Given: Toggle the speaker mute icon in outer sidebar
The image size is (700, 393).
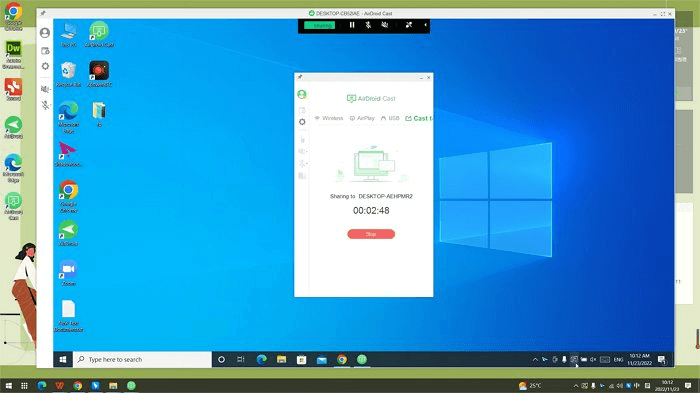Looking at the screenshot, I should 45,89.
